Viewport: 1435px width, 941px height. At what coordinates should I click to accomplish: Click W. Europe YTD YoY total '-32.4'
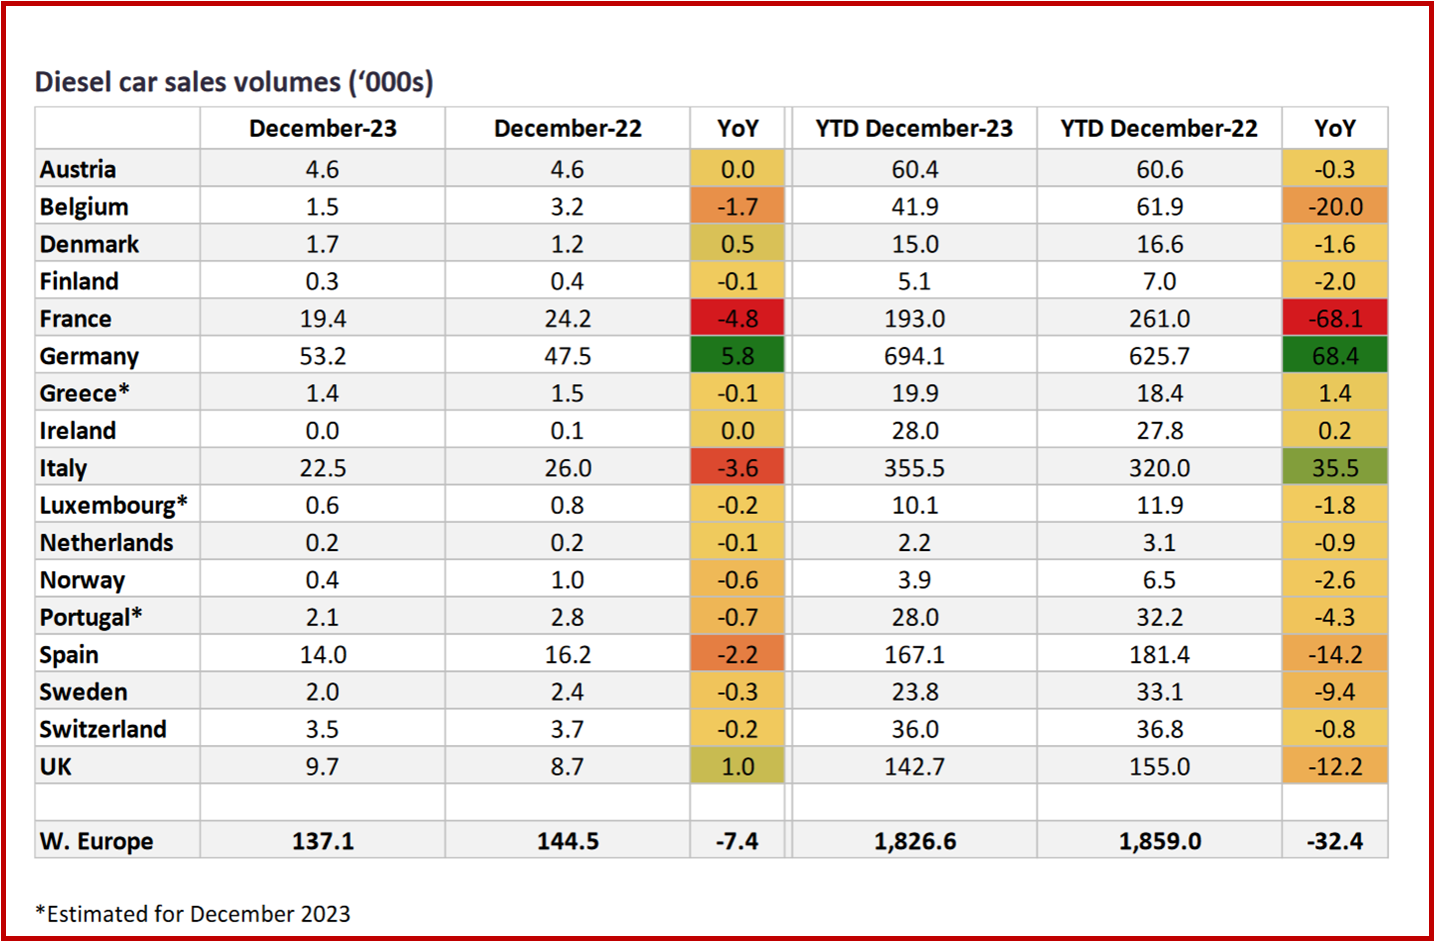[x=1335, y=841]
